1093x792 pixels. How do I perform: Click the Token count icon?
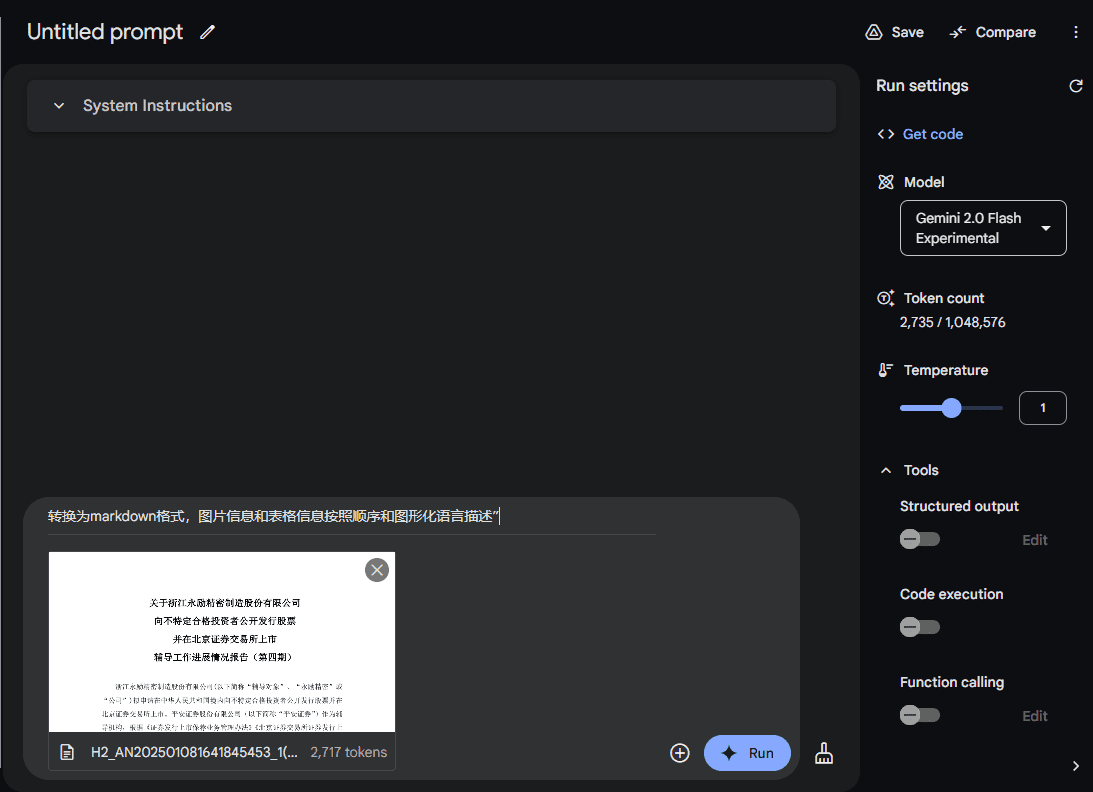tap(885, 298)
